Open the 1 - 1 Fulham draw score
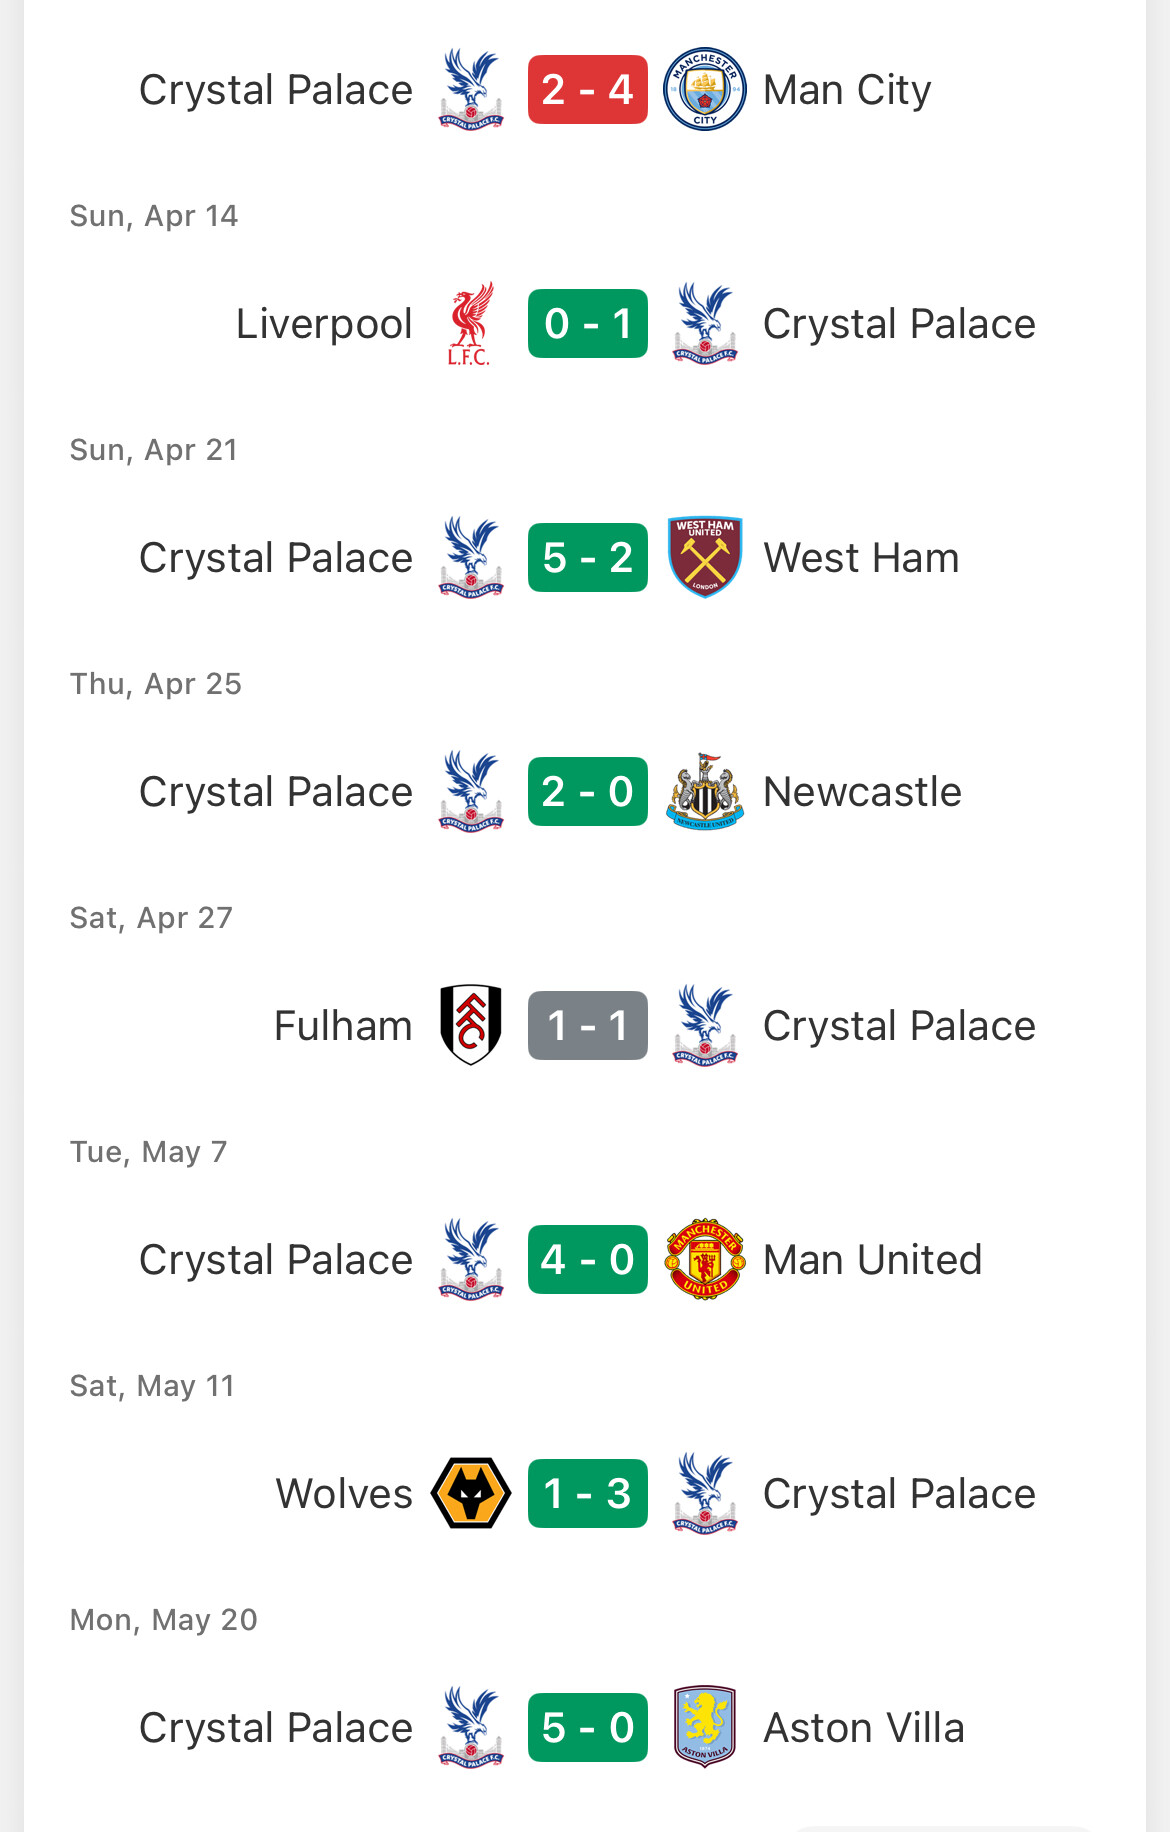The width and height of the screenshot is (1170, 1832). (x=588, y=1026)
